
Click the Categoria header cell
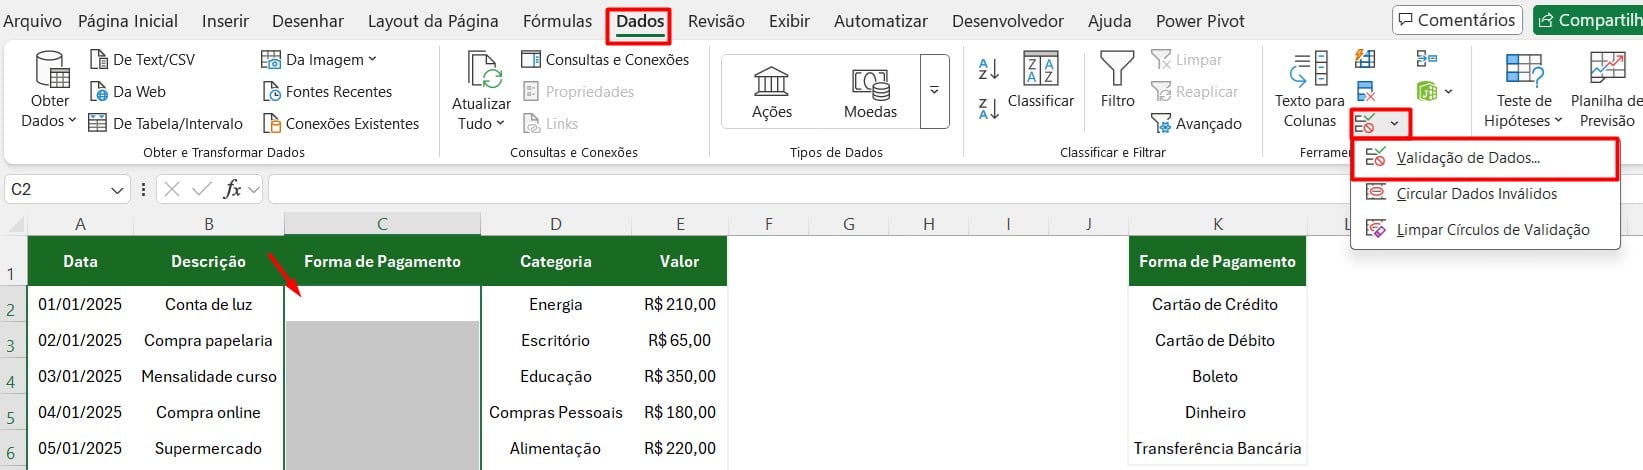pyautogui.click(x=556, y=261)
